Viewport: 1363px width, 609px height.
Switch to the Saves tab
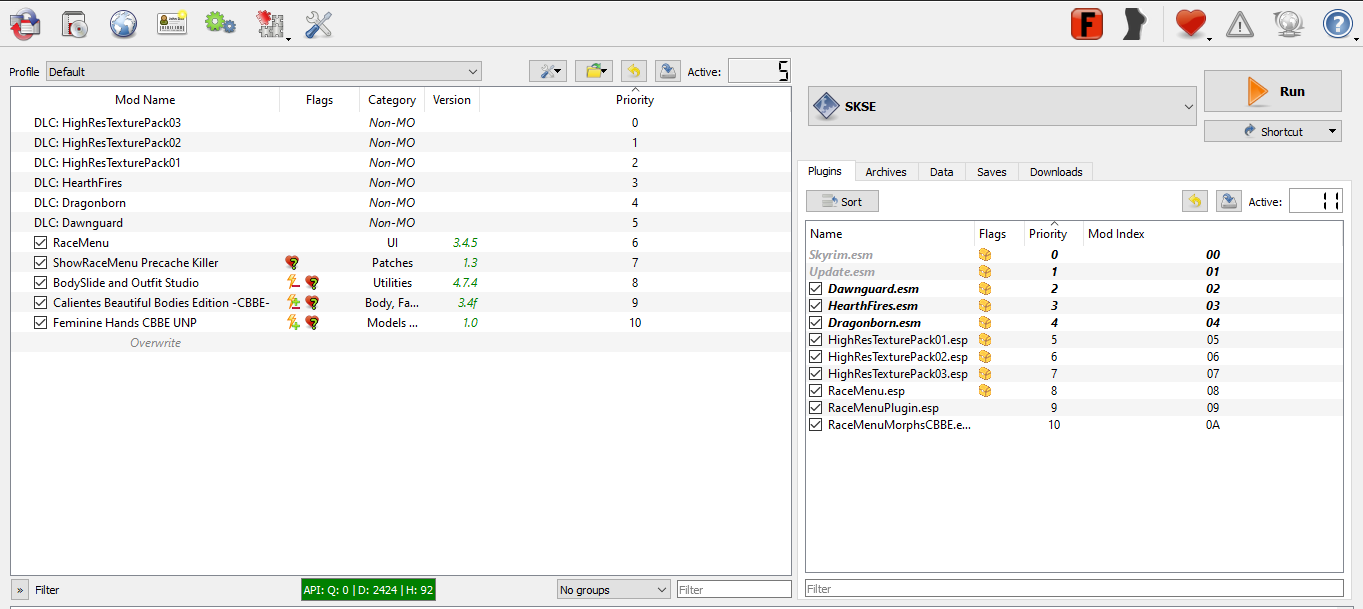[x=992, y=172]
